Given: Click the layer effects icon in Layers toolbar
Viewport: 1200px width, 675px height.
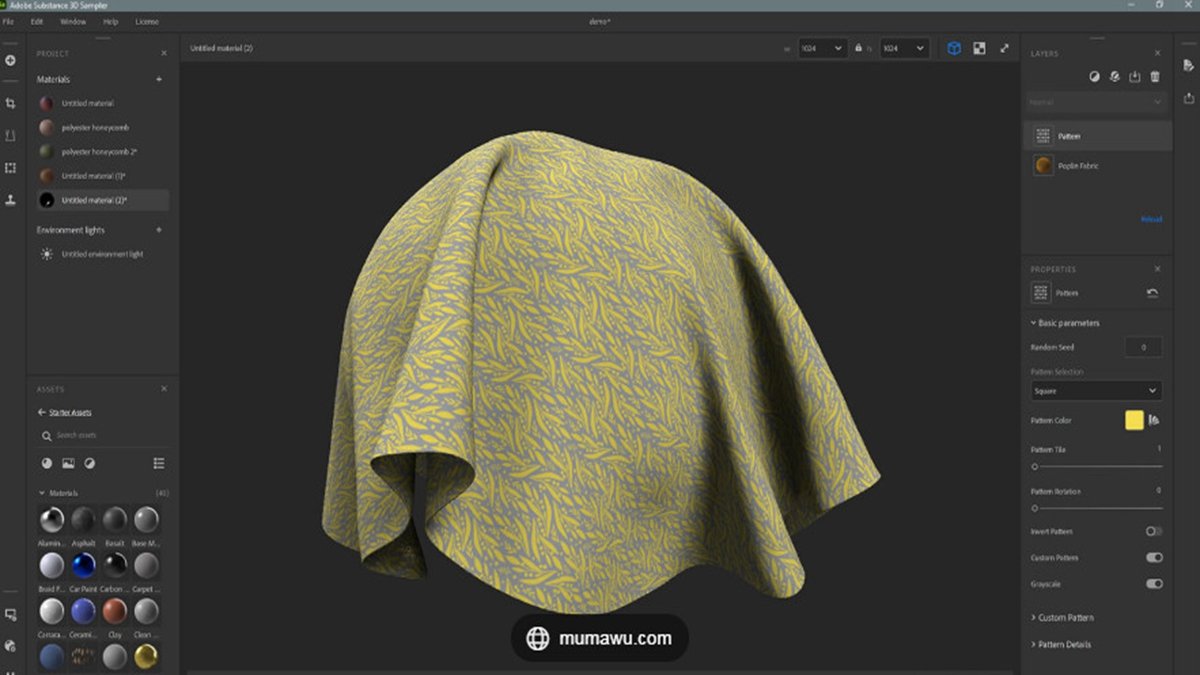Looking at the screenshot, I should pos(1115,76).
